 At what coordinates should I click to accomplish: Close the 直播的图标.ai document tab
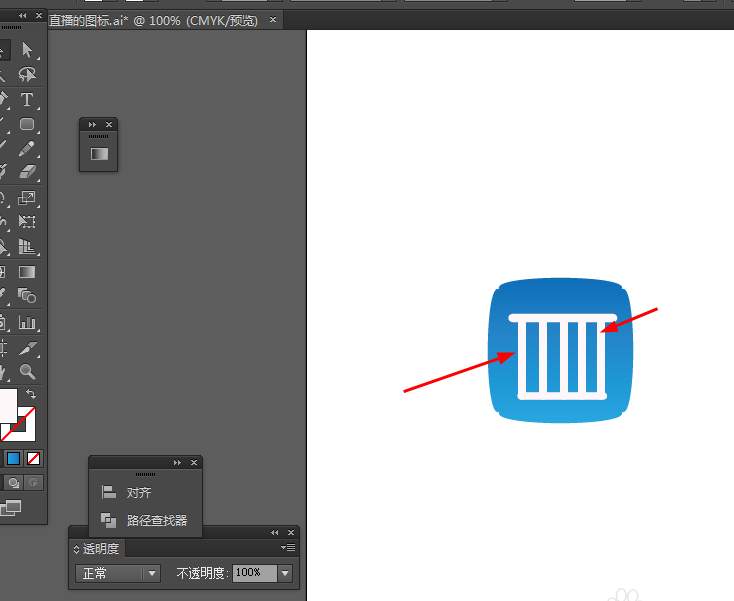click(273, 20)
